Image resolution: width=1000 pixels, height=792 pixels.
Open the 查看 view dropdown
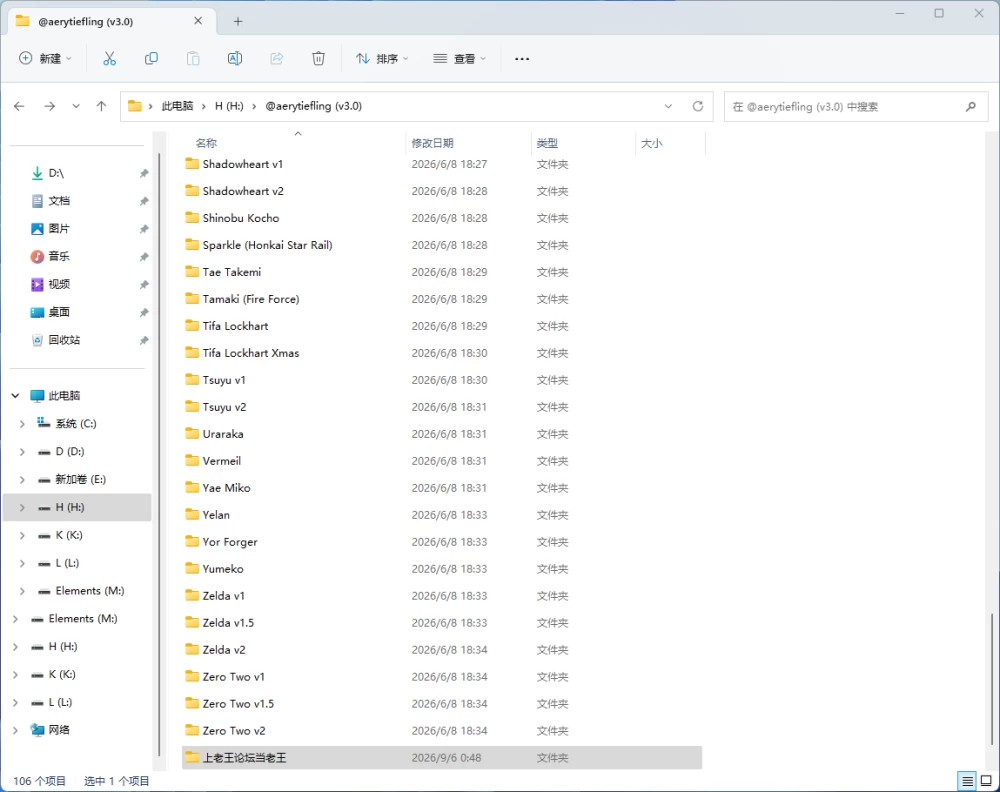tap(459, 59)
